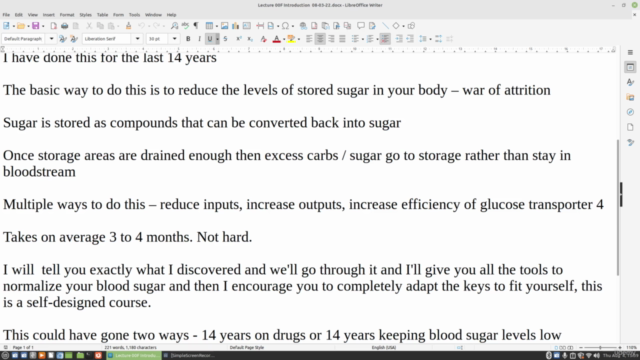Click the New document icon
Screen dimensions: 640x360
click(x=6, y=26)
